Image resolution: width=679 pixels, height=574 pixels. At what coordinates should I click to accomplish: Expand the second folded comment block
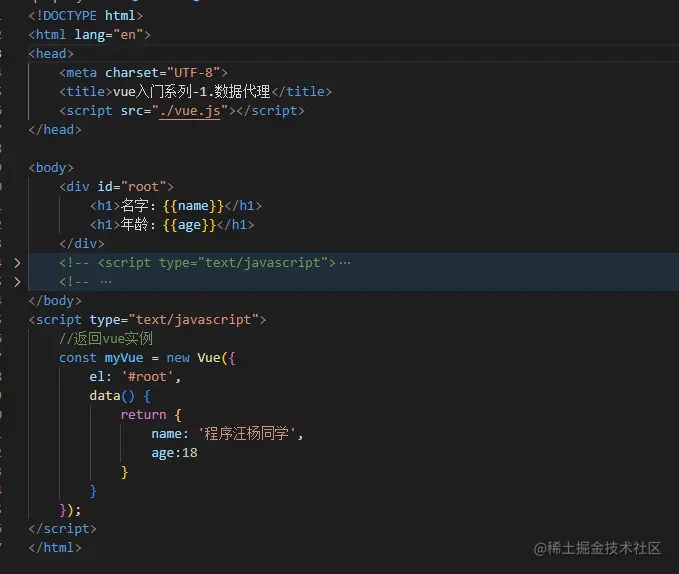17,282
